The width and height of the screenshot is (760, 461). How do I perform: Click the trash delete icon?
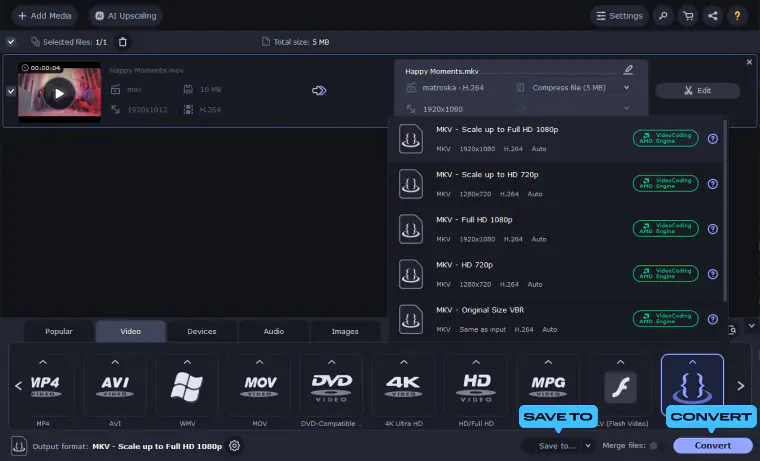coord(123,42)
